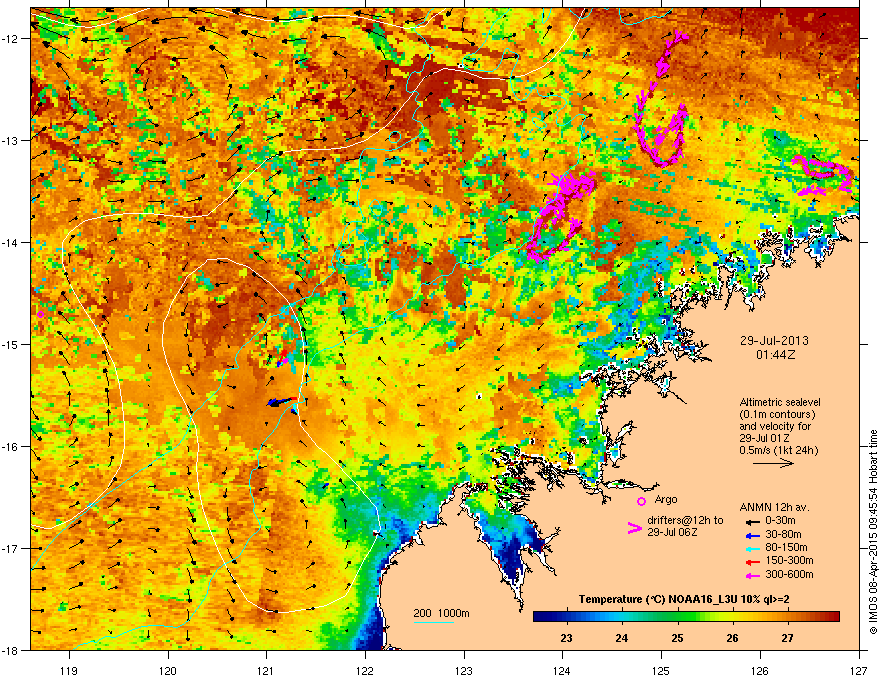Click the 'Altimetric sealevel' caption line
The height and width of the screenshot is (680, 880).
pos(780,402)
